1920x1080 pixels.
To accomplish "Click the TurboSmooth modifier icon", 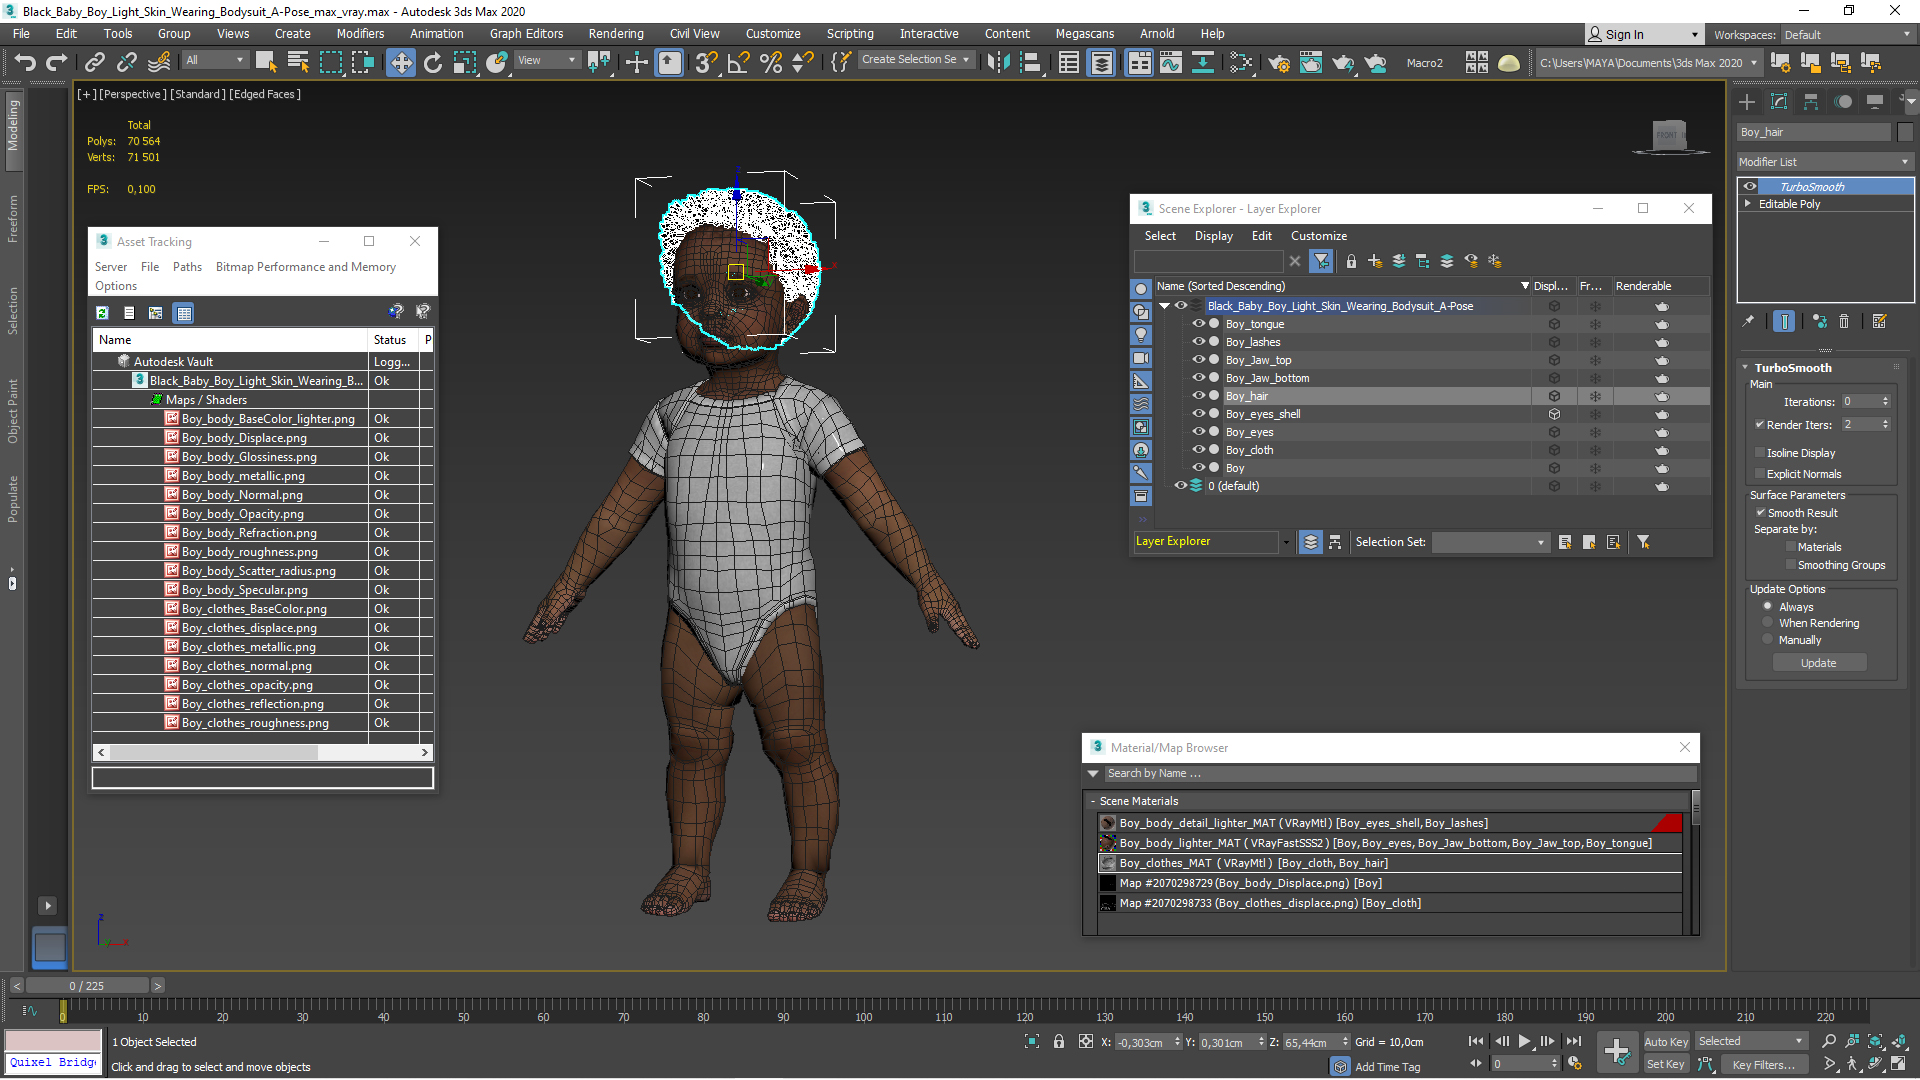I will tap(1750, 186).
